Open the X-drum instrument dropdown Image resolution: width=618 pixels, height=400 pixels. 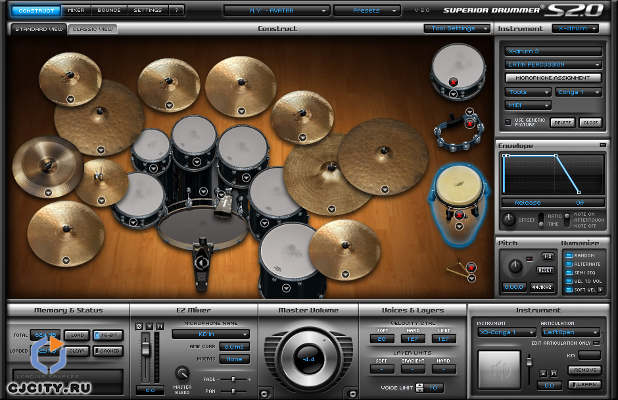click(x=576, y=28)
